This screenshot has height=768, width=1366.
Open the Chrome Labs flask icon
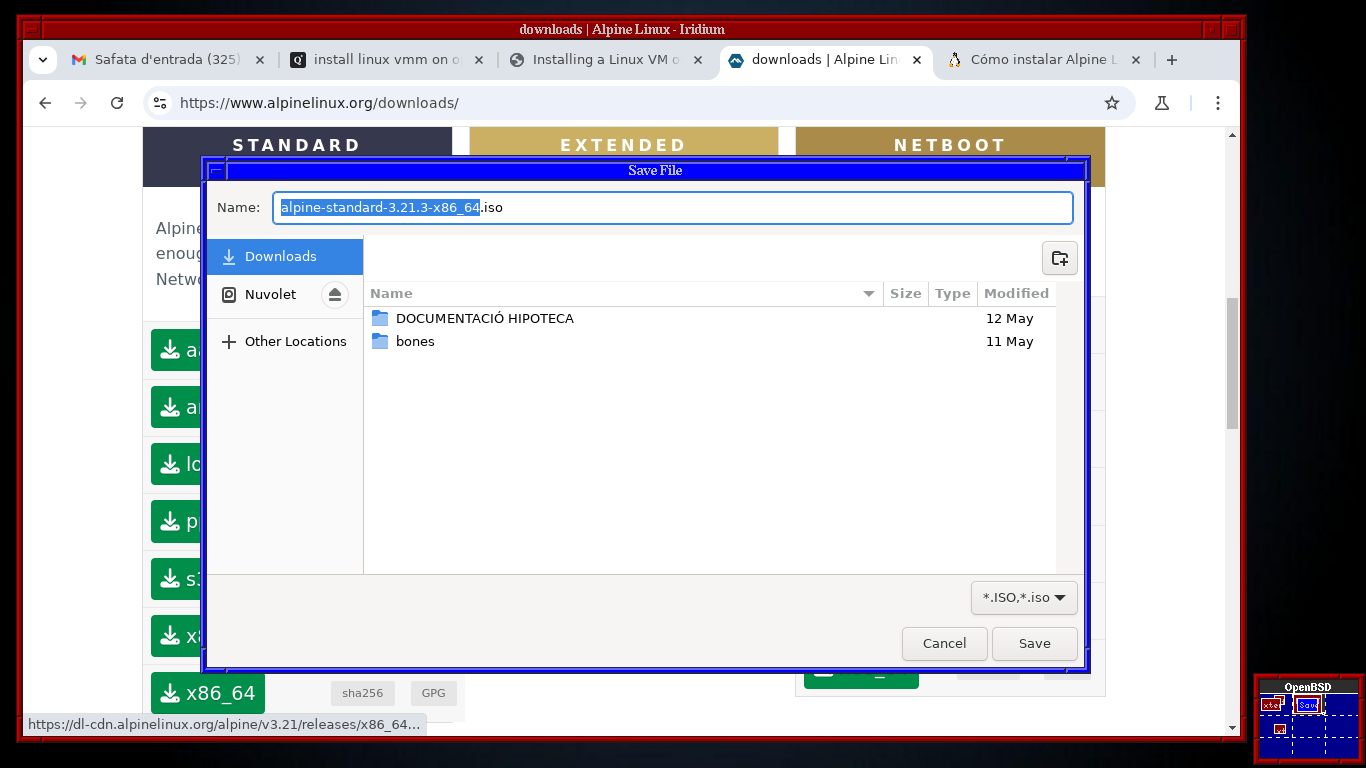pyautogui.click(x=1162, y=103)
